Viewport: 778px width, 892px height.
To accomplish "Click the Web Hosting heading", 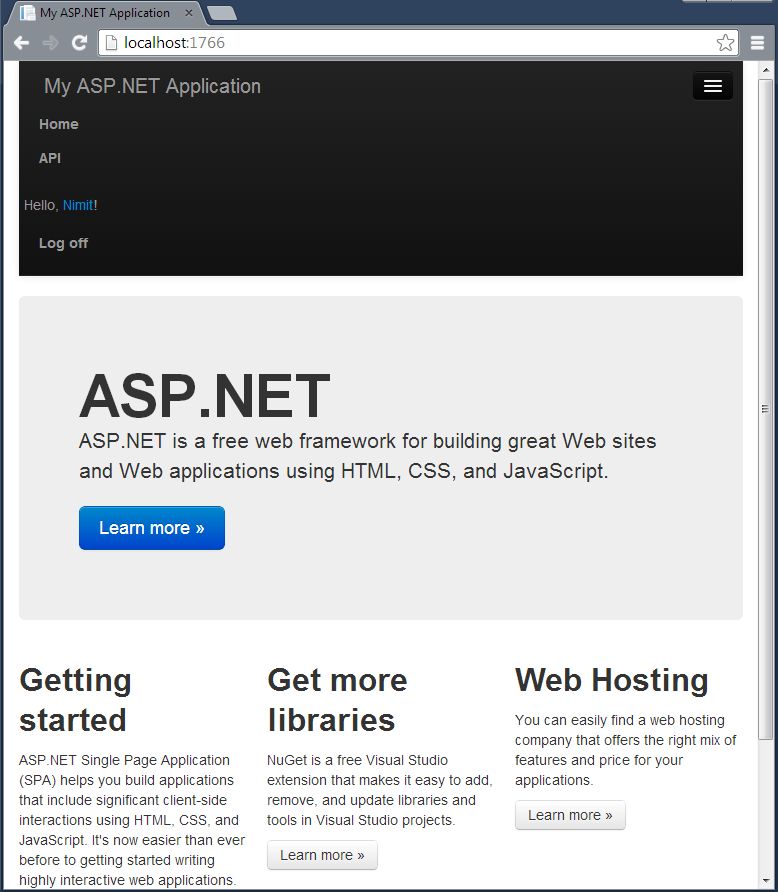I will coord(612,680).
